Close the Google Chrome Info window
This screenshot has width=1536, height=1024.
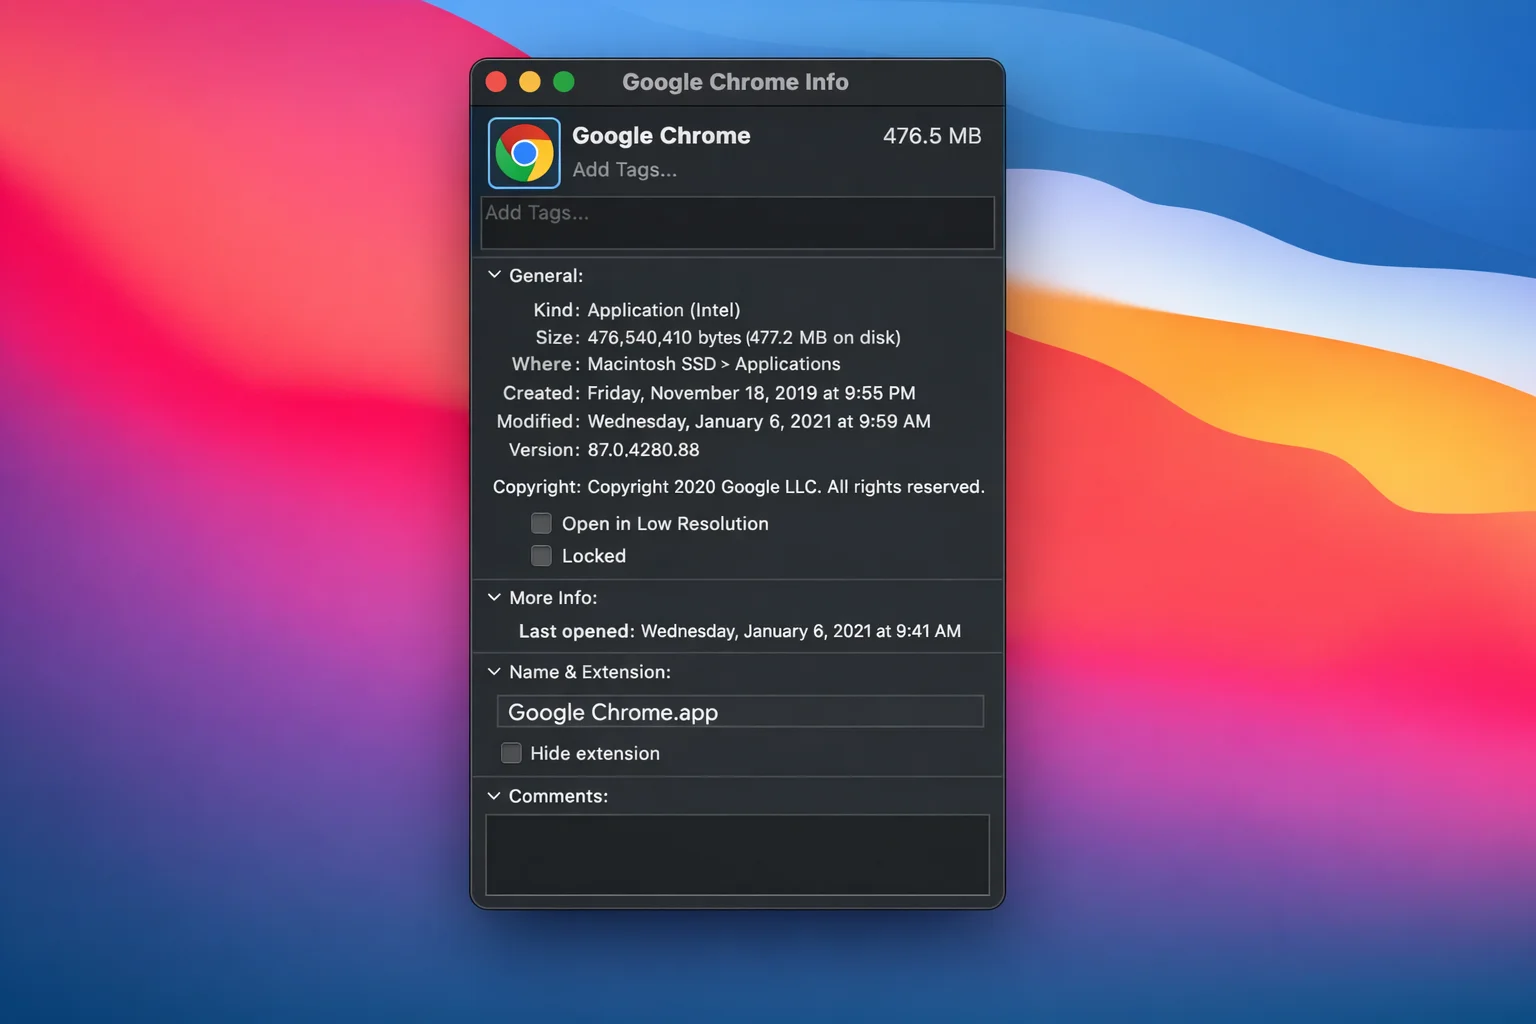(x=496, y=82)
